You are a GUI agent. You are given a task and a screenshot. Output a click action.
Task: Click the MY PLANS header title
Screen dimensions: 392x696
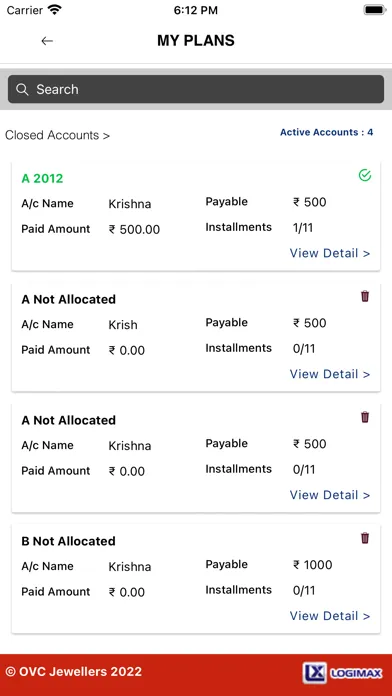(196, 41)
